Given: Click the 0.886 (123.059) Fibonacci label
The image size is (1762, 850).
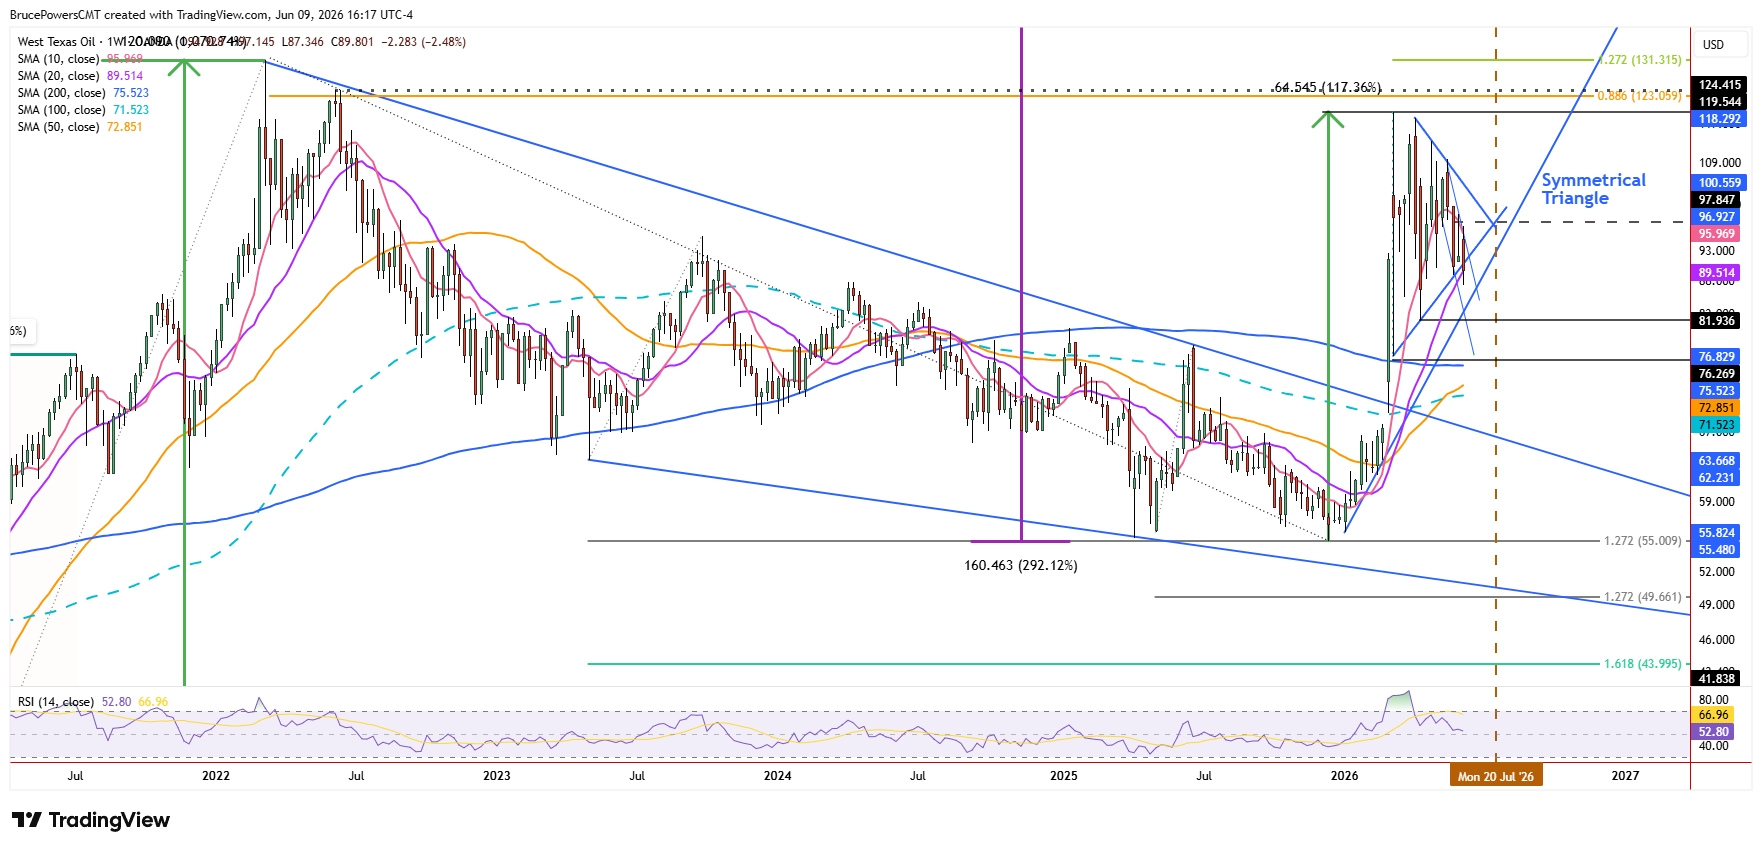Looking at the screenshot, I should coord(1640,96).
